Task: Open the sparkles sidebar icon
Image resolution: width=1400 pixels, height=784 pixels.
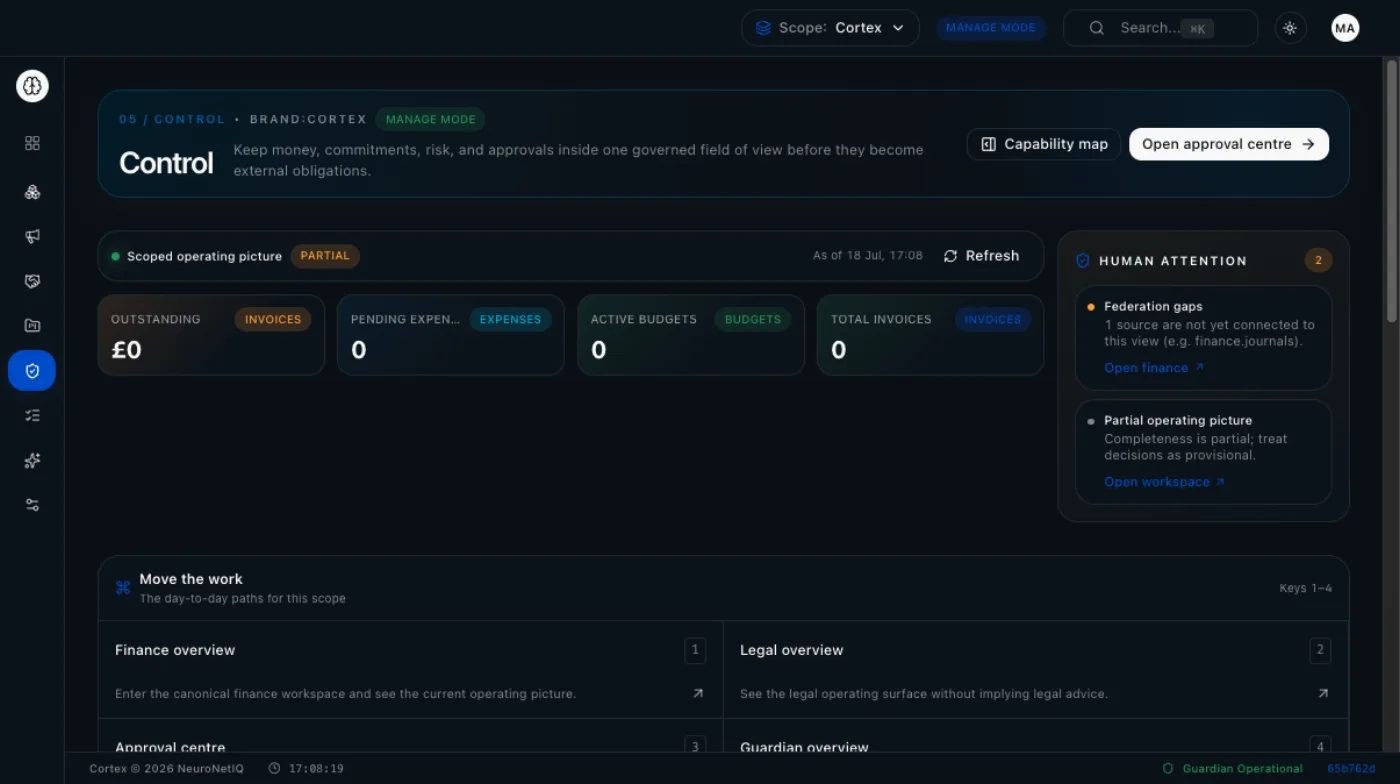Action: (x=32, y=460)
